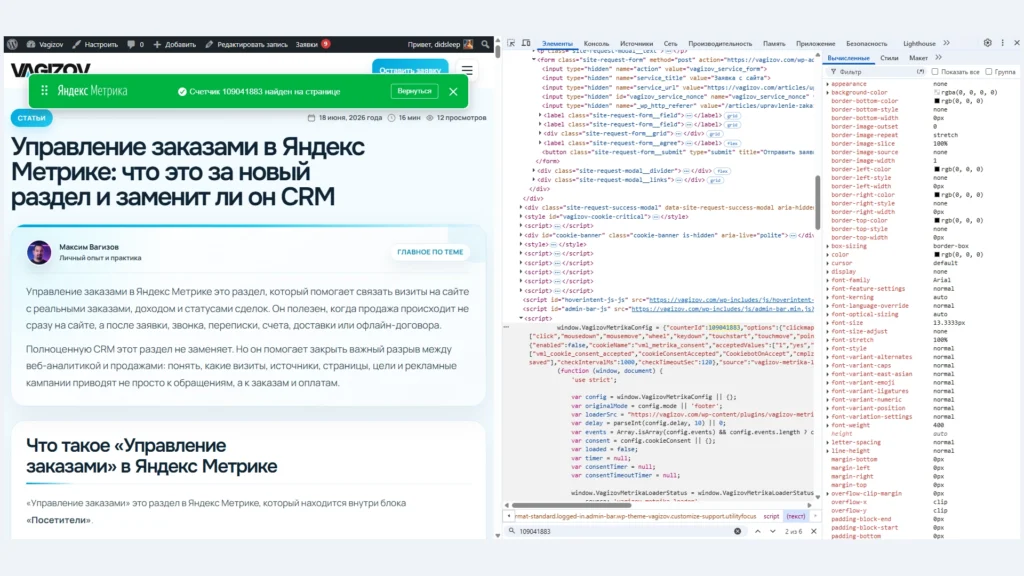Expand the box-sizing computed property

click(x=828, y=246)
